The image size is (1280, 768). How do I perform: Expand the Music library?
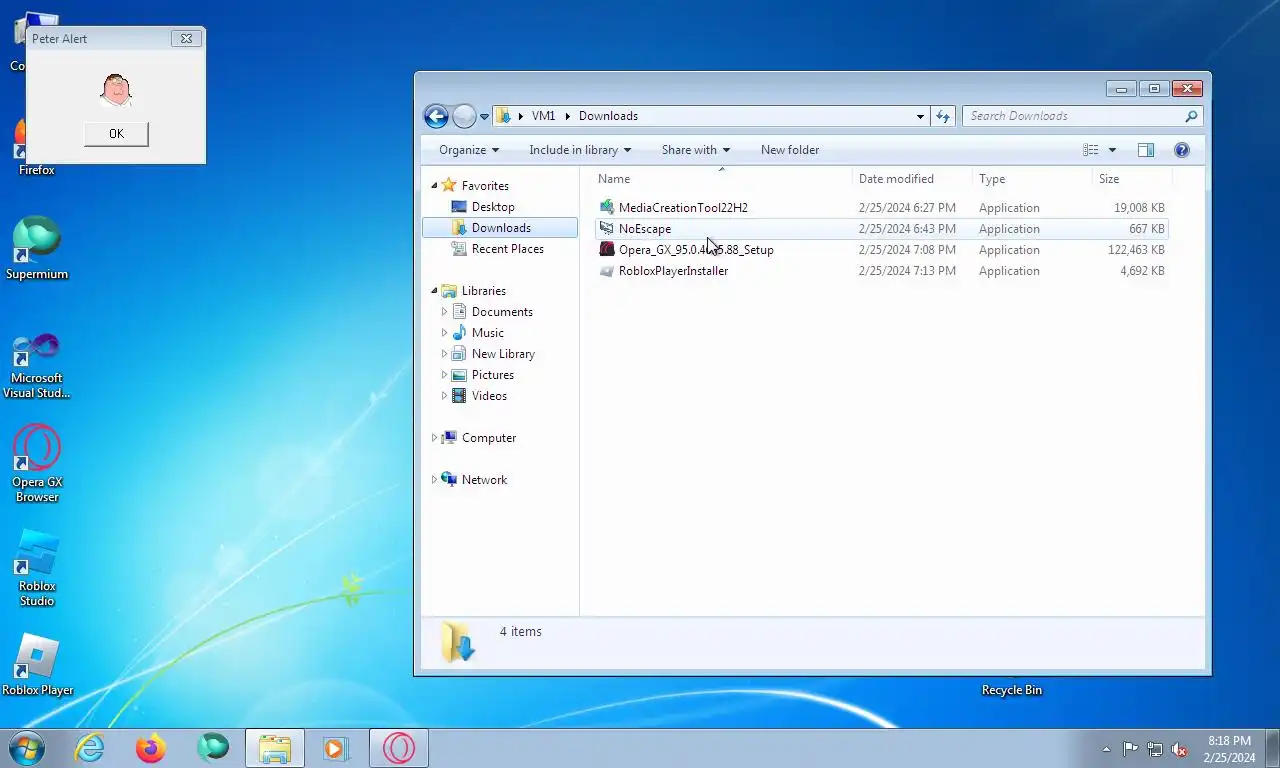click(x=445, y=333)
